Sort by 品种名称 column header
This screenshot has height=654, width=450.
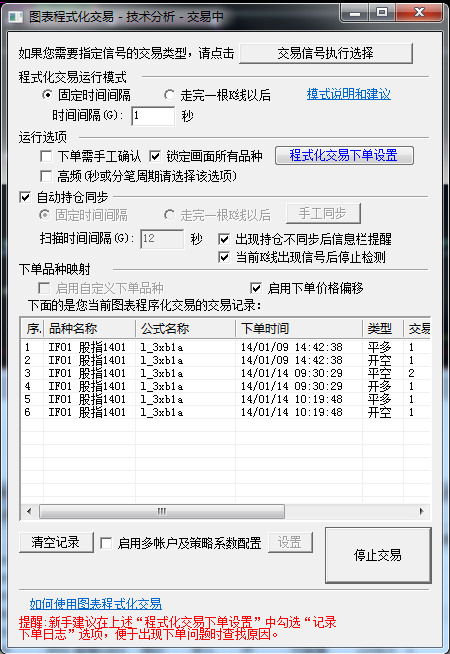pos(90,329)
